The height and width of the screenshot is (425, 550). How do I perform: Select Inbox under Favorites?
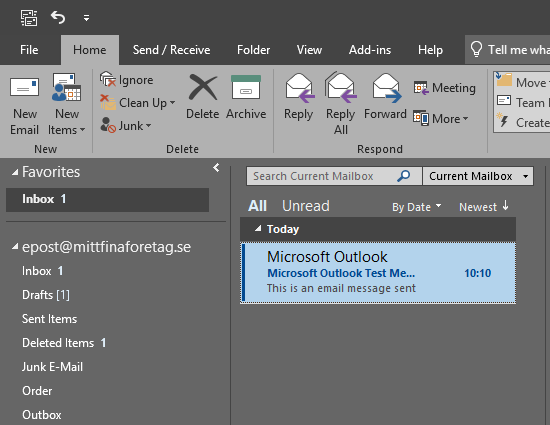[107, 200]
